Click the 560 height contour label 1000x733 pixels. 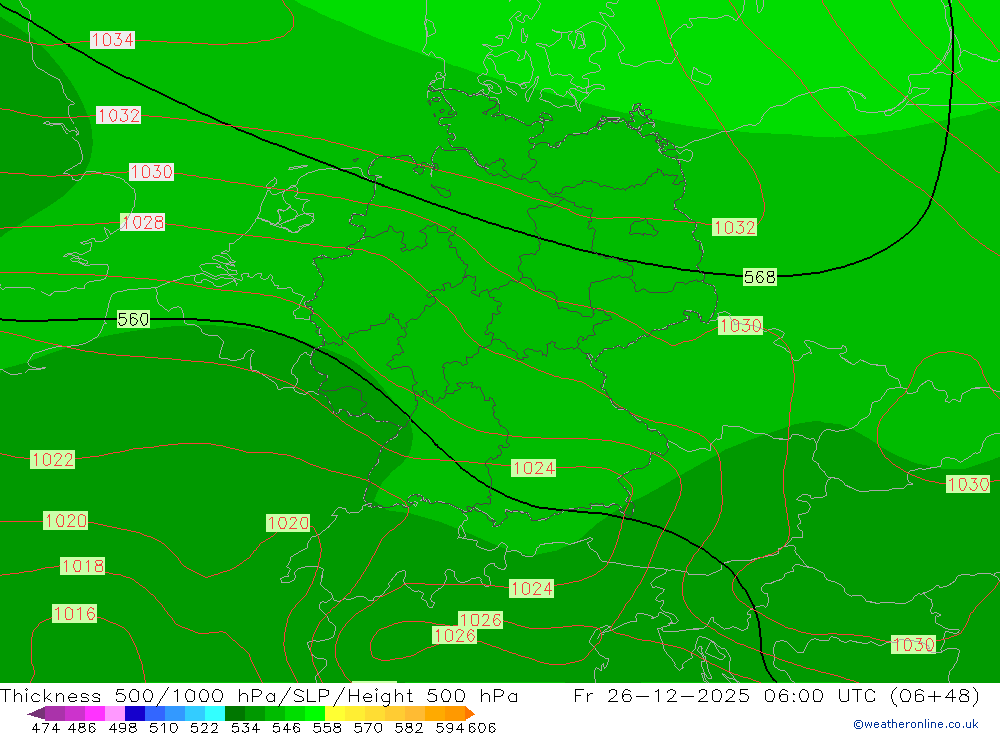tap(133, 319)
